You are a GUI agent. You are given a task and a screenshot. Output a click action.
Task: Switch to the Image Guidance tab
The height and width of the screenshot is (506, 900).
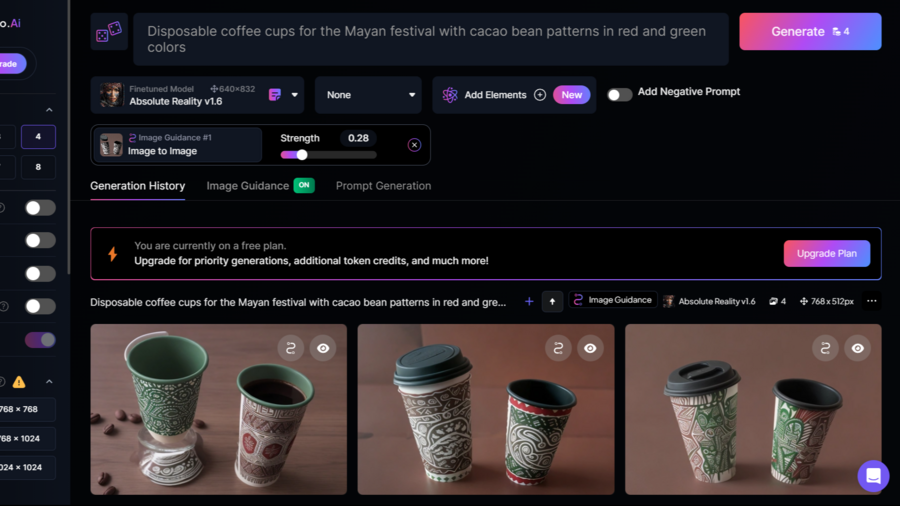pyautogui.click(x=247, y=186)
